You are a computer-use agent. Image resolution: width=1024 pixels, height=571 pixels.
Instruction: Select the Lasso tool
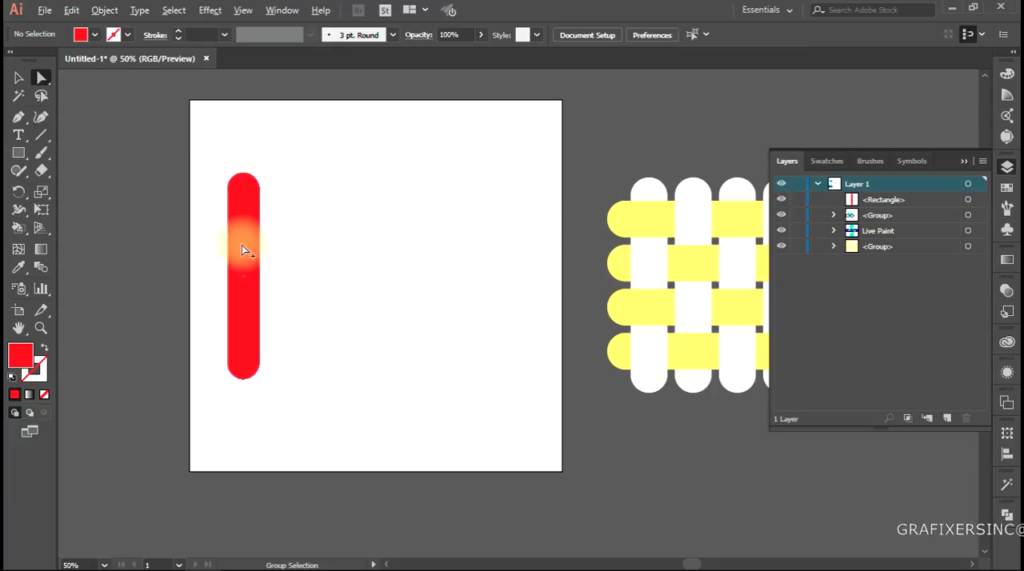41,96
